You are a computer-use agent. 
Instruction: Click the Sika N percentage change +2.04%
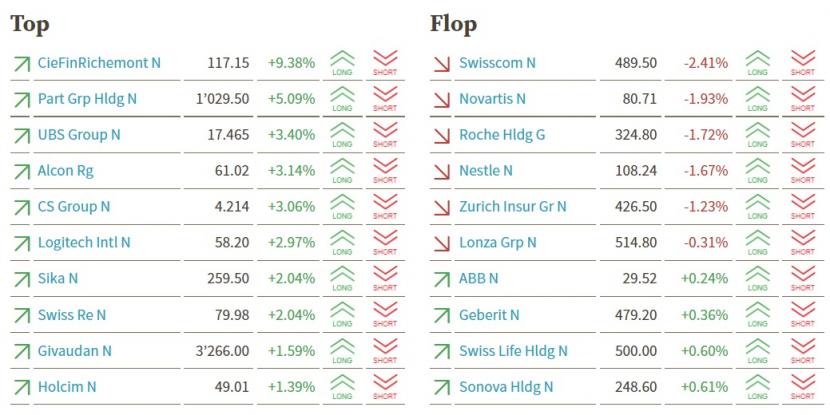(292, 278)
